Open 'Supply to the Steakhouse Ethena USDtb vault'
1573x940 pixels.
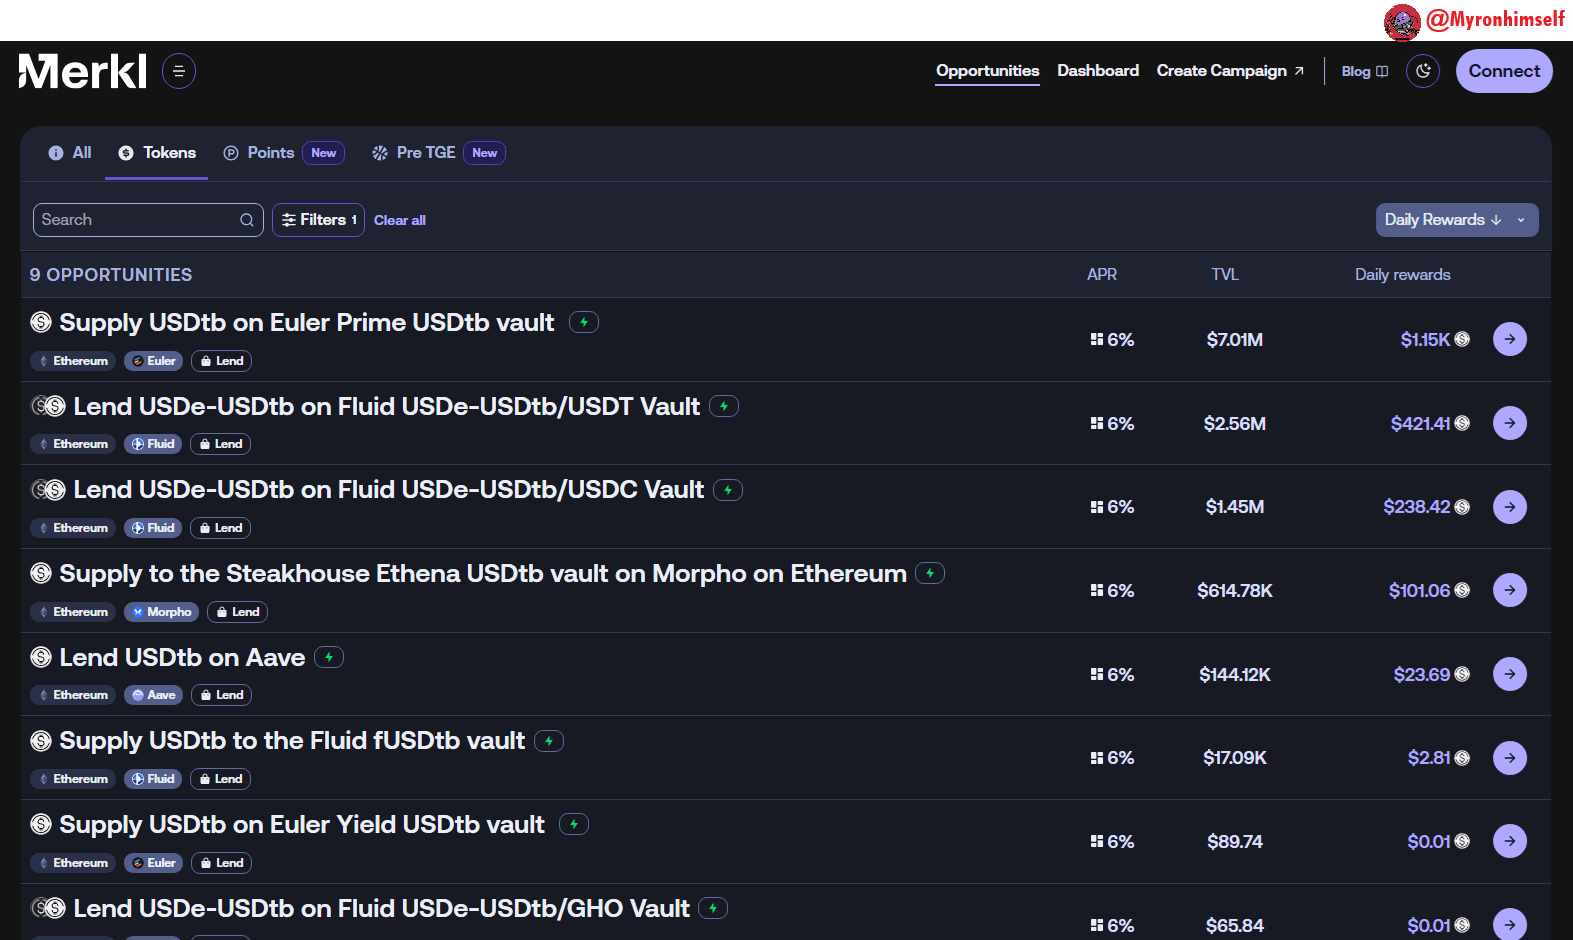point(483,573)
